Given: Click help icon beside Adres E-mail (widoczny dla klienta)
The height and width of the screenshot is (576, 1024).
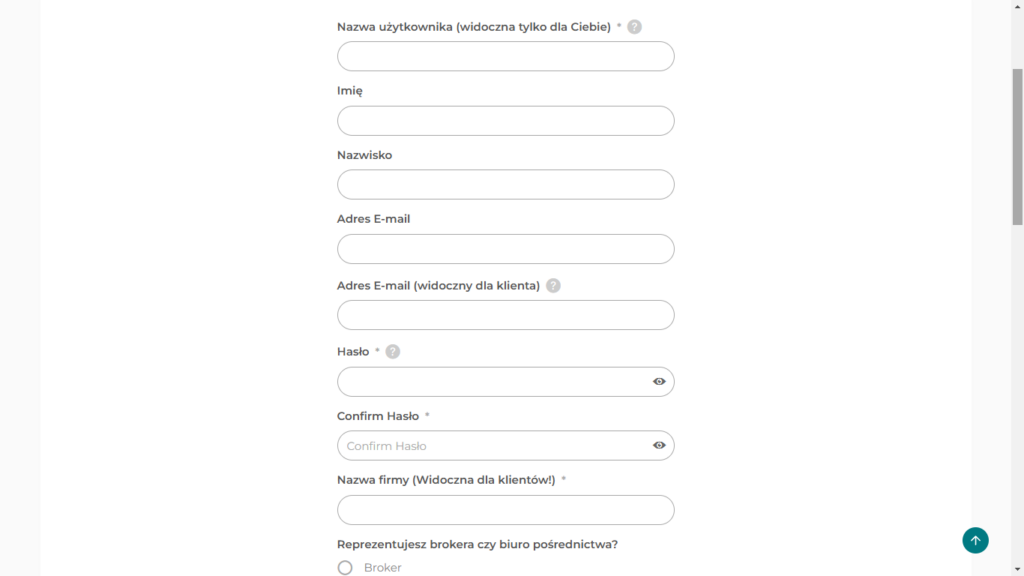Looking at the screenshot, I should (x=553, y=285).
